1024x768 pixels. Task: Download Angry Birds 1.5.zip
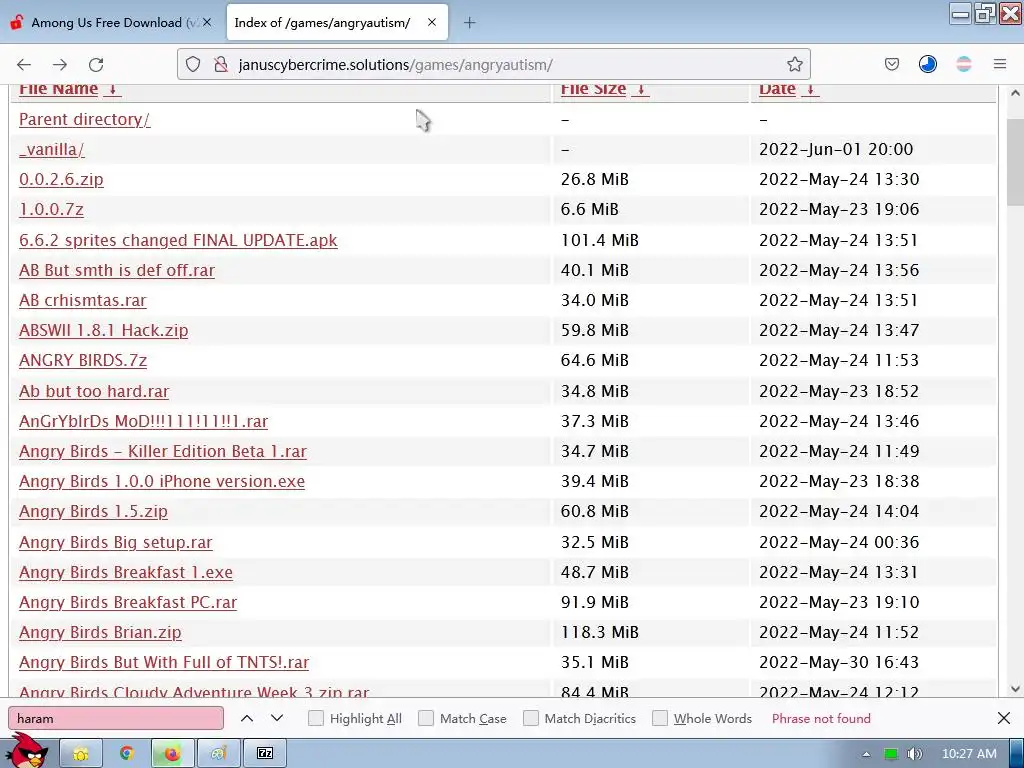93,511
